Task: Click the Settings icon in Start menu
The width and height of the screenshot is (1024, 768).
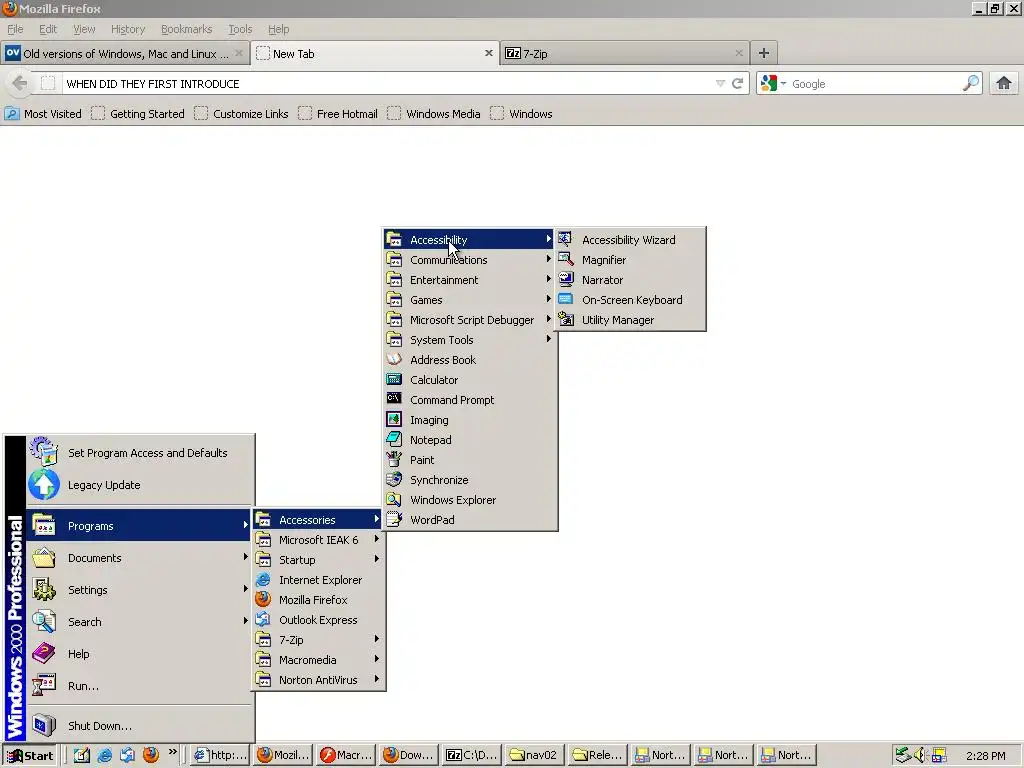Action: pyautogui.click(x=44, y=590)
